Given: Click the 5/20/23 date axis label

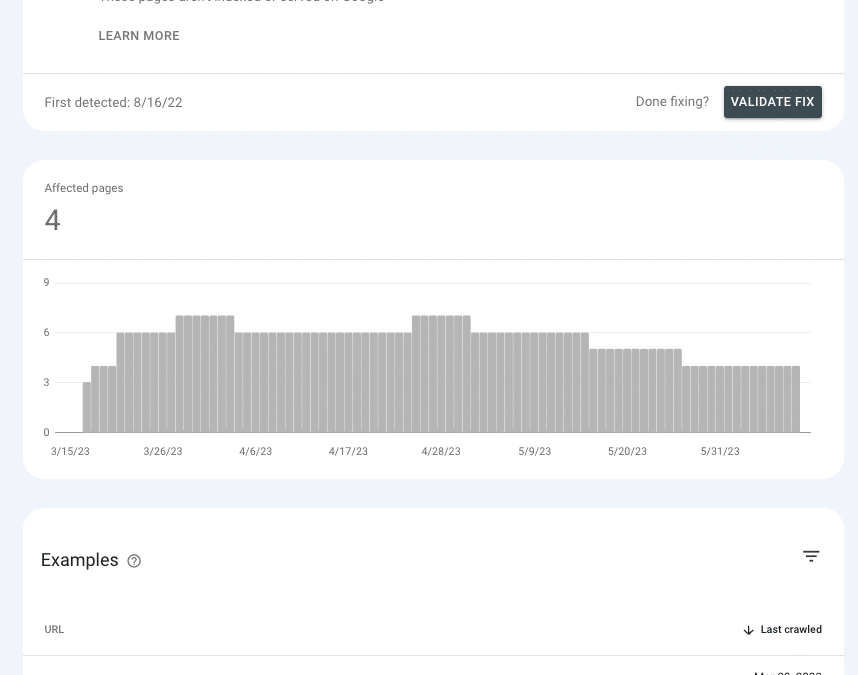Looking at the screenshot, I should tap(627, 451).
